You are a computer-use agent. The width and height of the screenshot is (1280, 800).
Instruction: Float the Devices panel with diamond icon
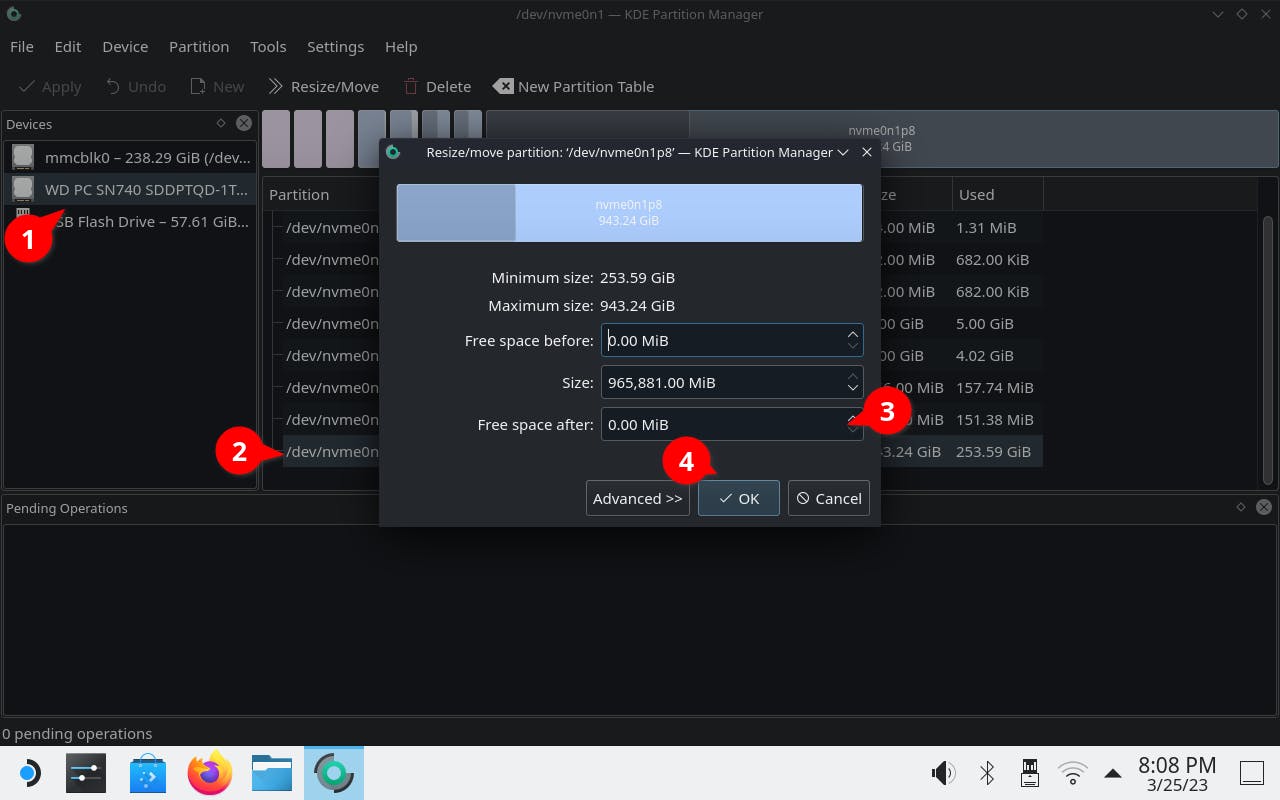coord(221,123)
